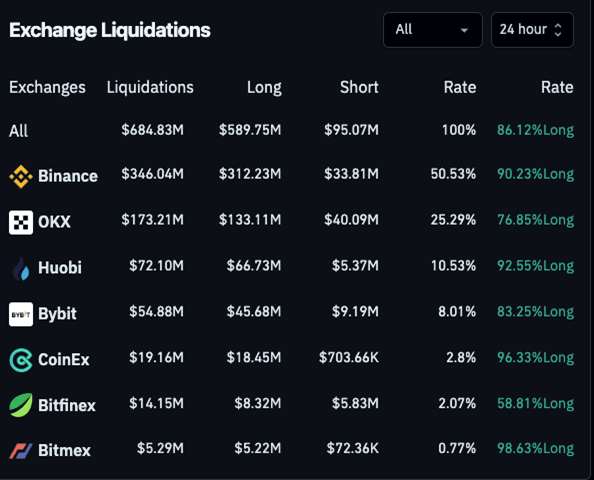The height and width of the screenshot is (480, 594).
Task: Click Bitmex liquidations $5.29M
Action: click(160, 448)
